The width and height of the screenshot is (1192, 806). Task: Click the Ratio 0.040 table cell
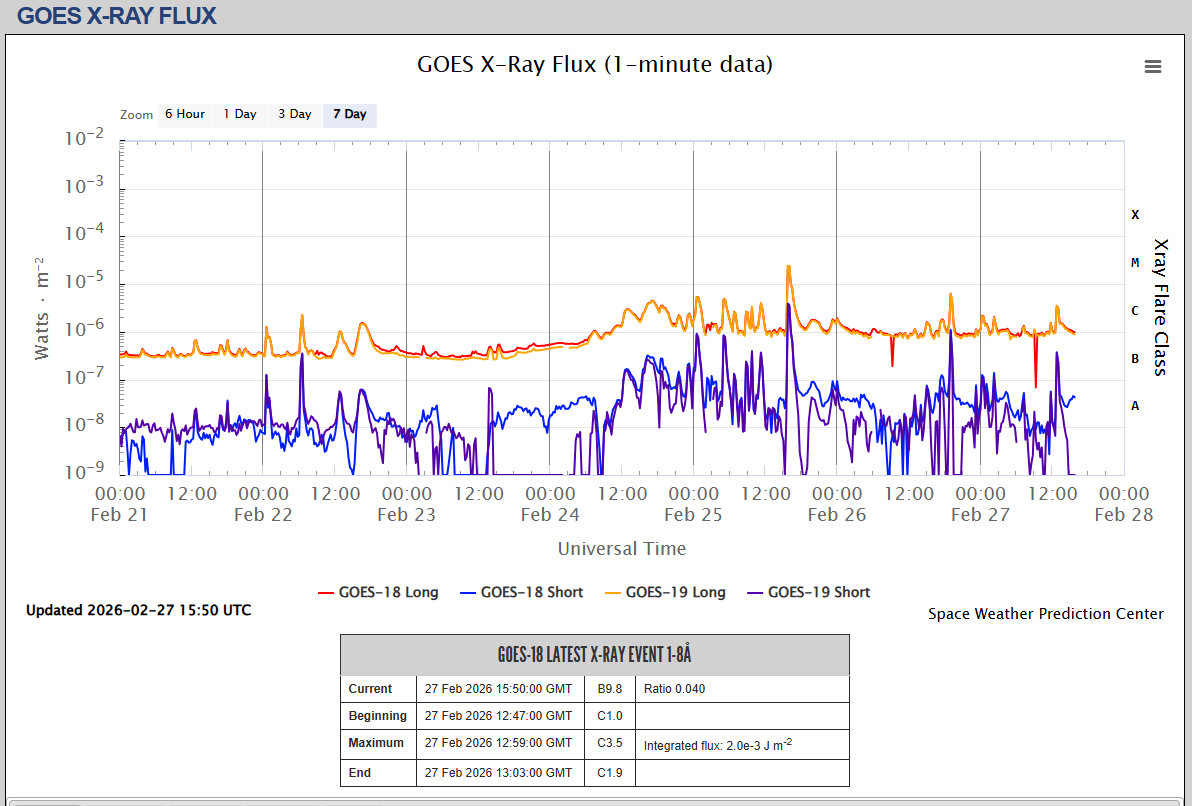click(674, 689)
